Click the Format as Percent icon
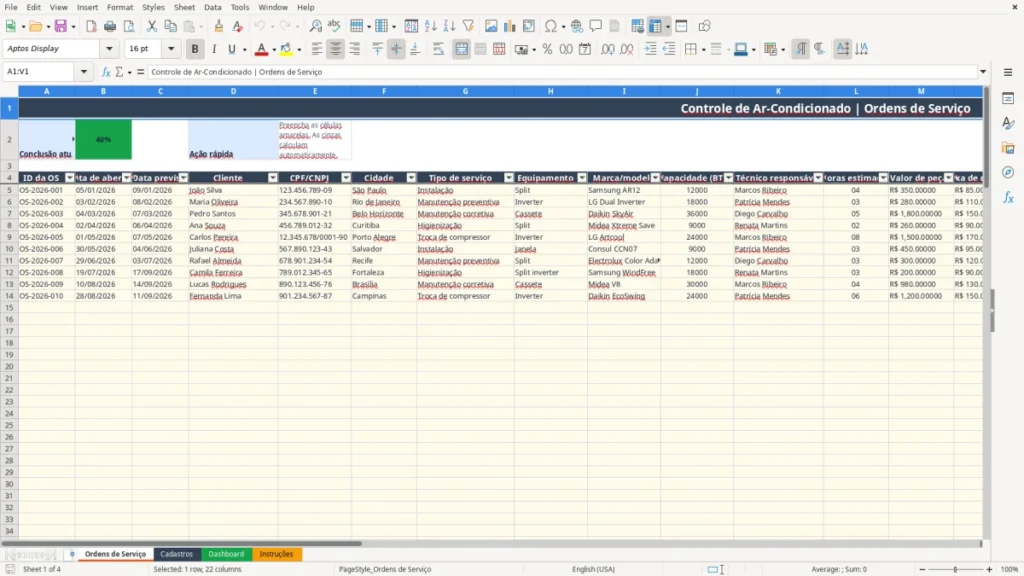The height and width of the screenshot is (576, 1024). click(547, 49)
